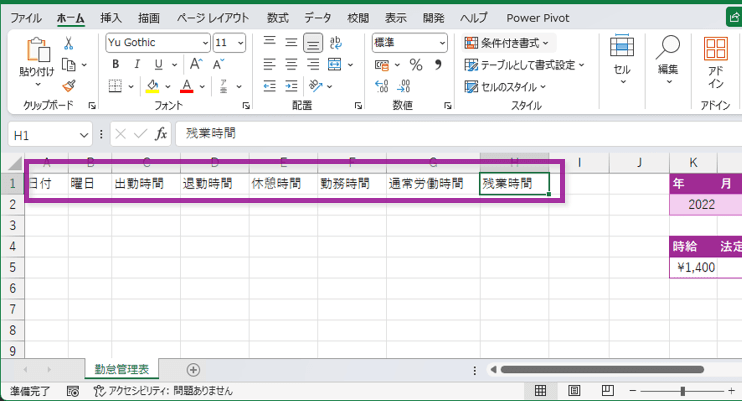Switch to the 挿入 (Insert) tab
The height and width of the screenshot is (401, 742).
click(111, 18)
